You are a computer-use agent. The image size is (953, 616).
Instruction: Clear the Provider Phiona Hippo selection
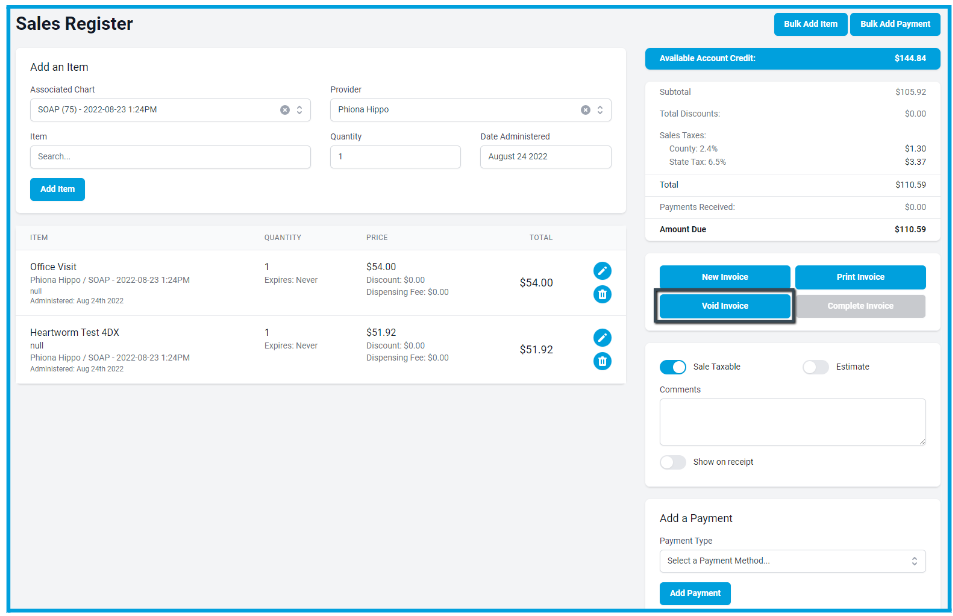coord(585,110)
